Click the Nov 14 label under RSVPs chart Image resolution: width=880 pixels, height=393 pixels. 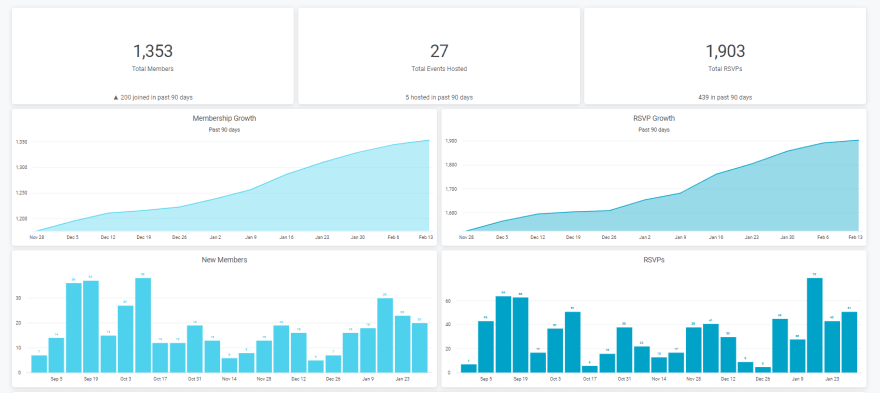[x=659, y=379]
